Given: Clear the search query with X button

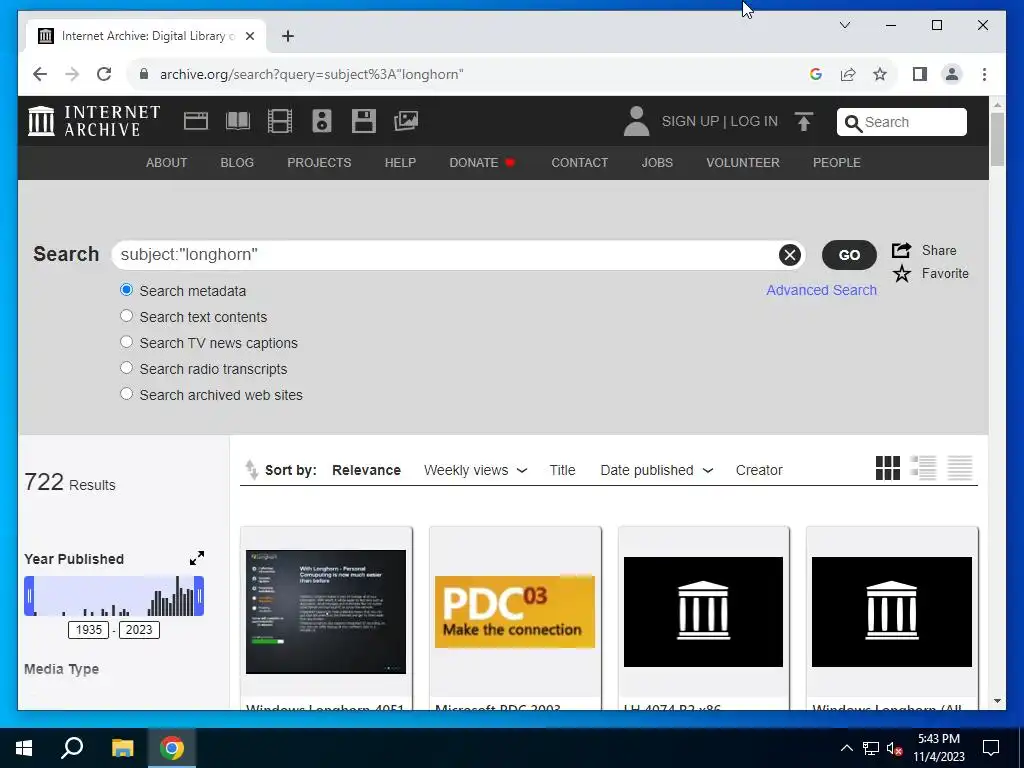Looking at the screenshot, I should (x=790, y=255).
